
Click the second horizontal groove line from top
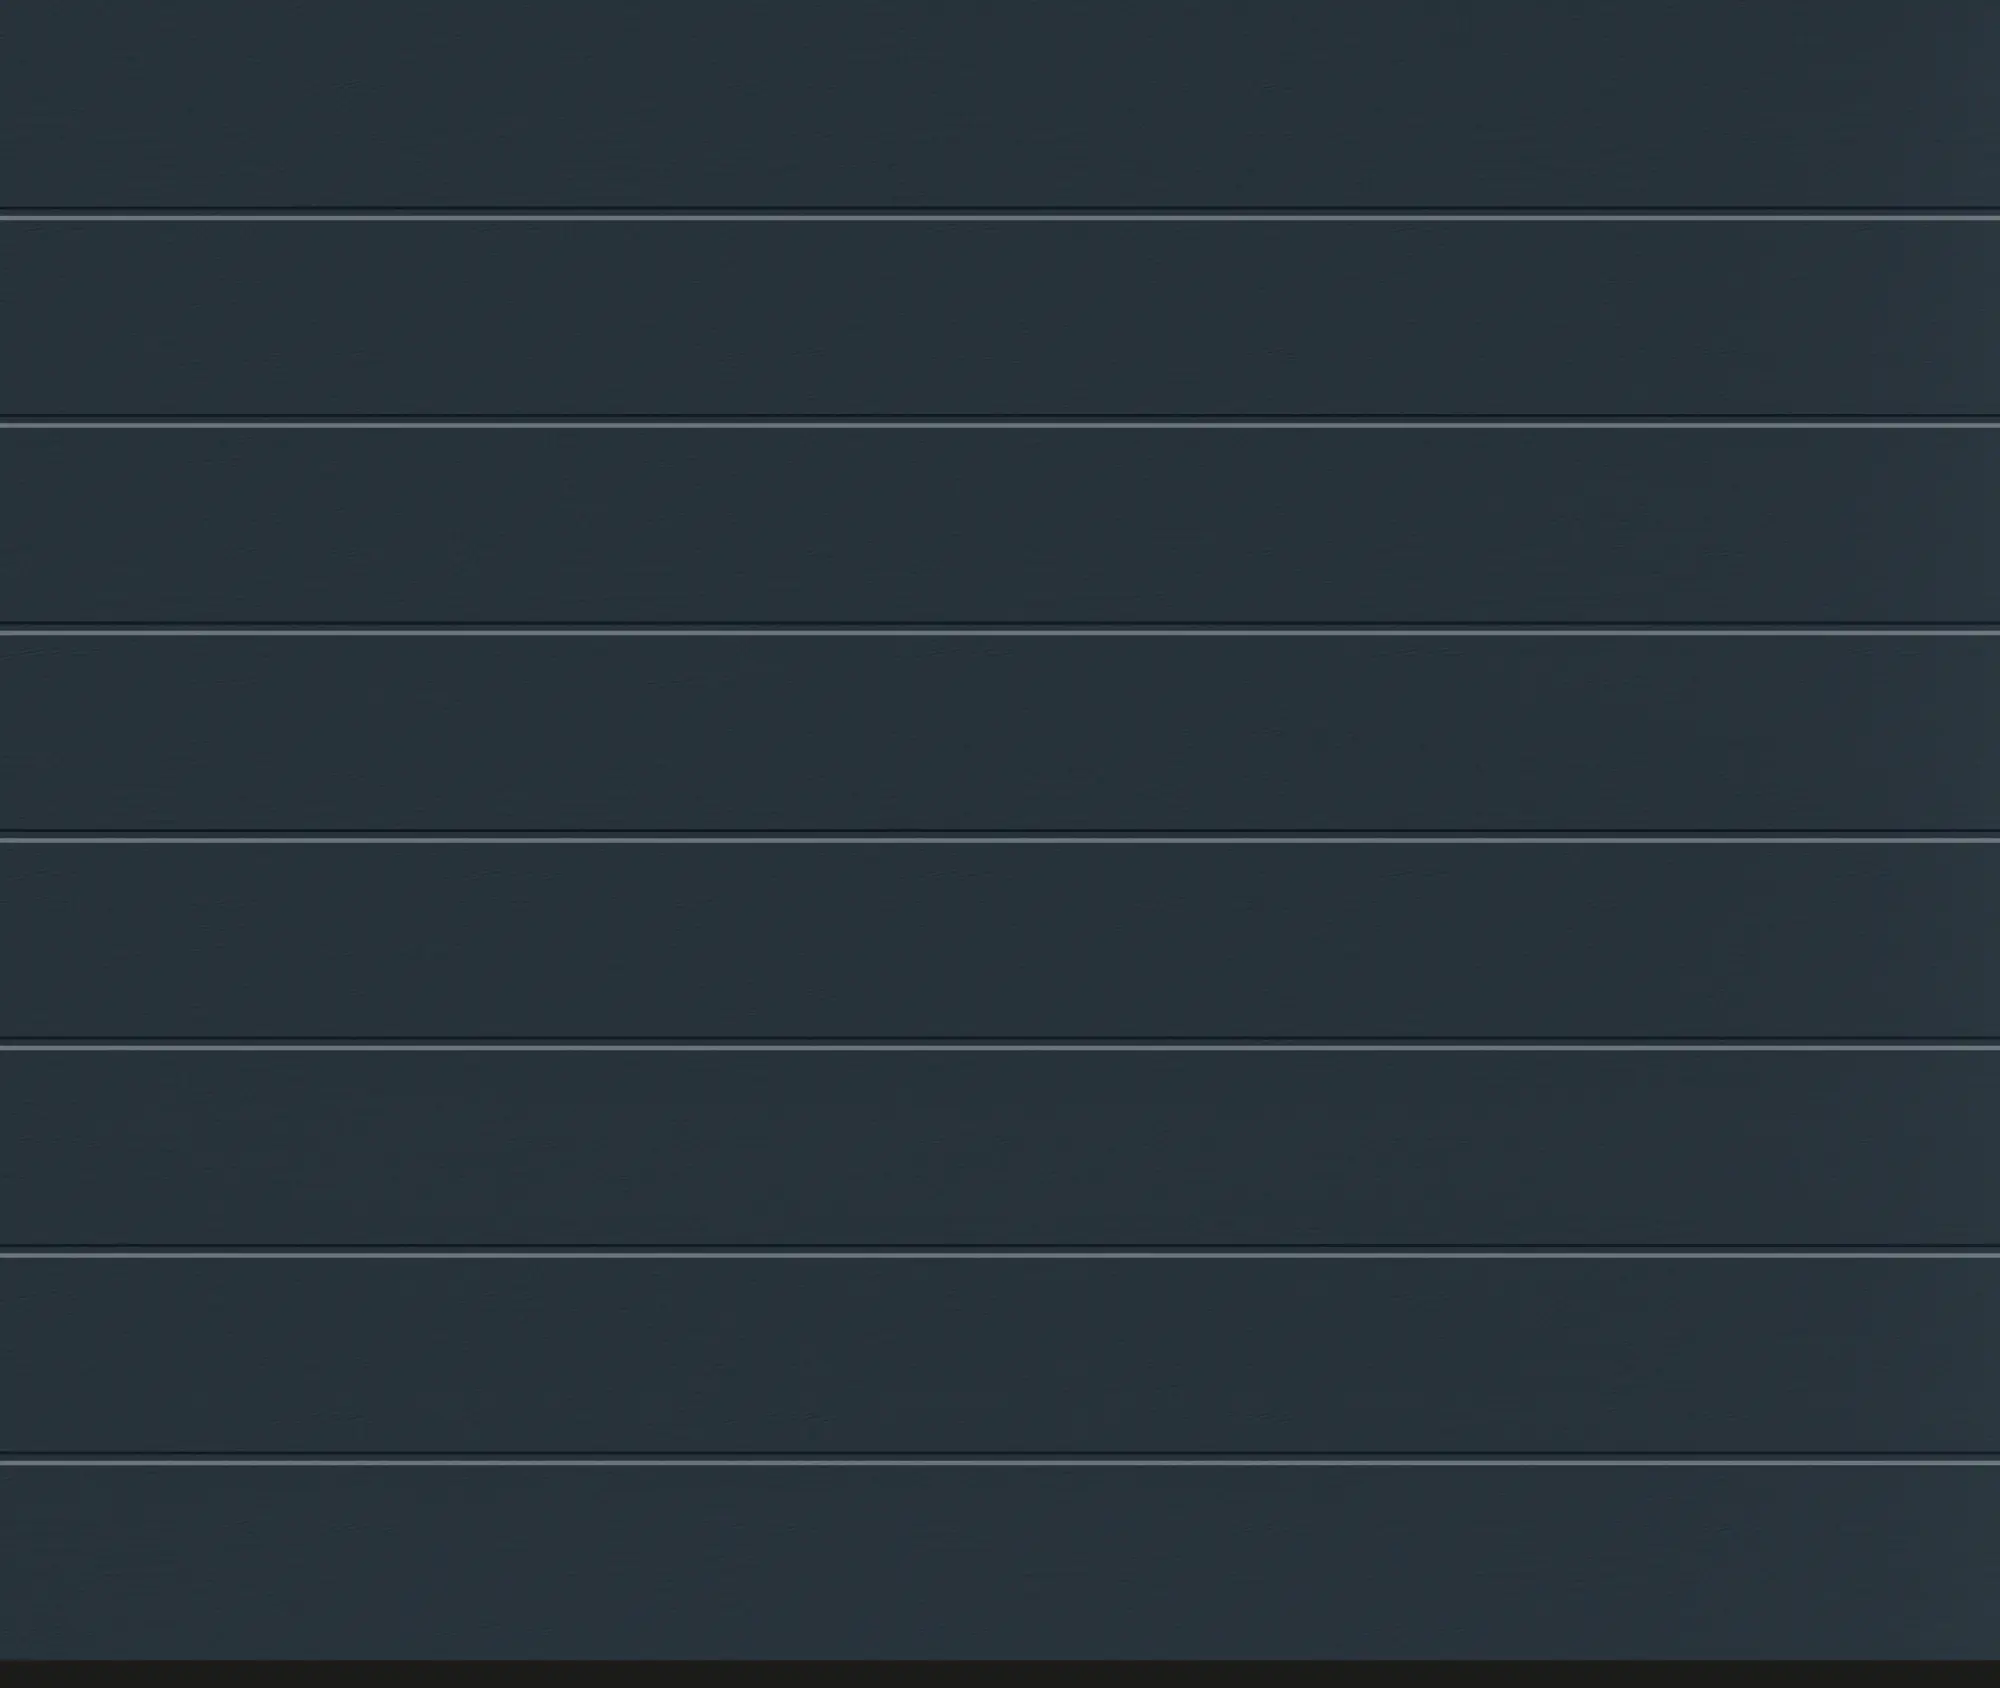[x=1000, y=423]
